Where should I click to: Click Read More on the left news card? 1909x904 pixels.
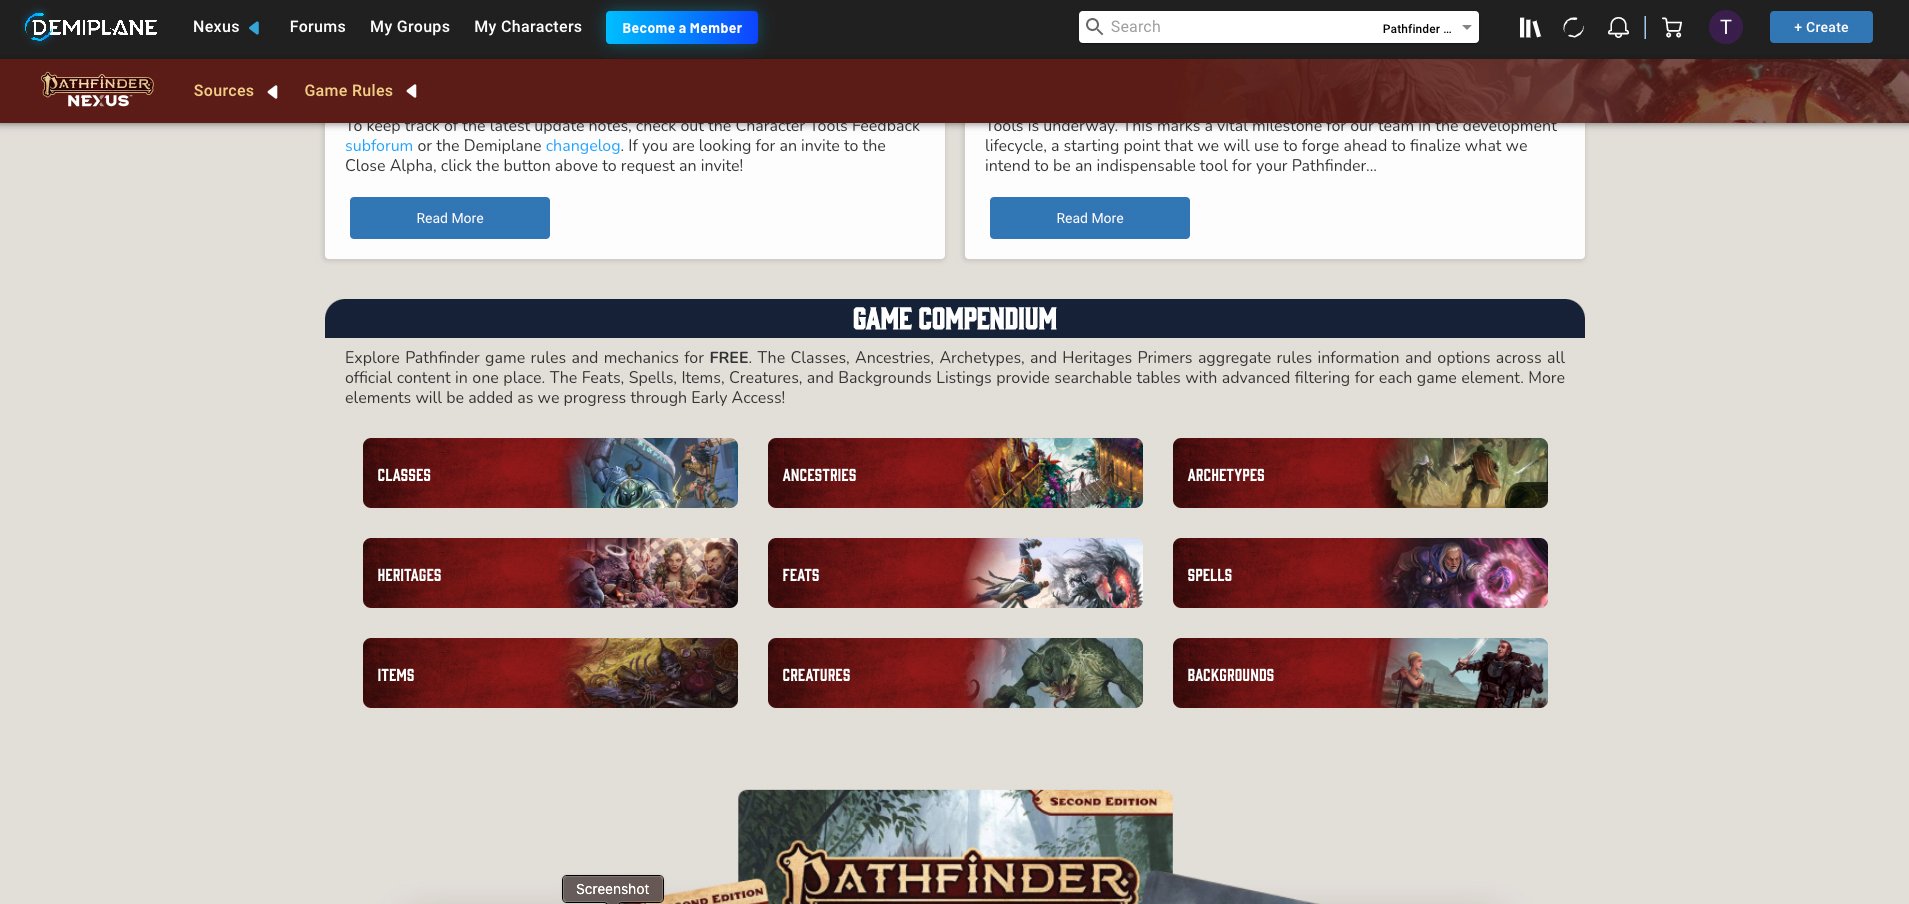[449, 217]
